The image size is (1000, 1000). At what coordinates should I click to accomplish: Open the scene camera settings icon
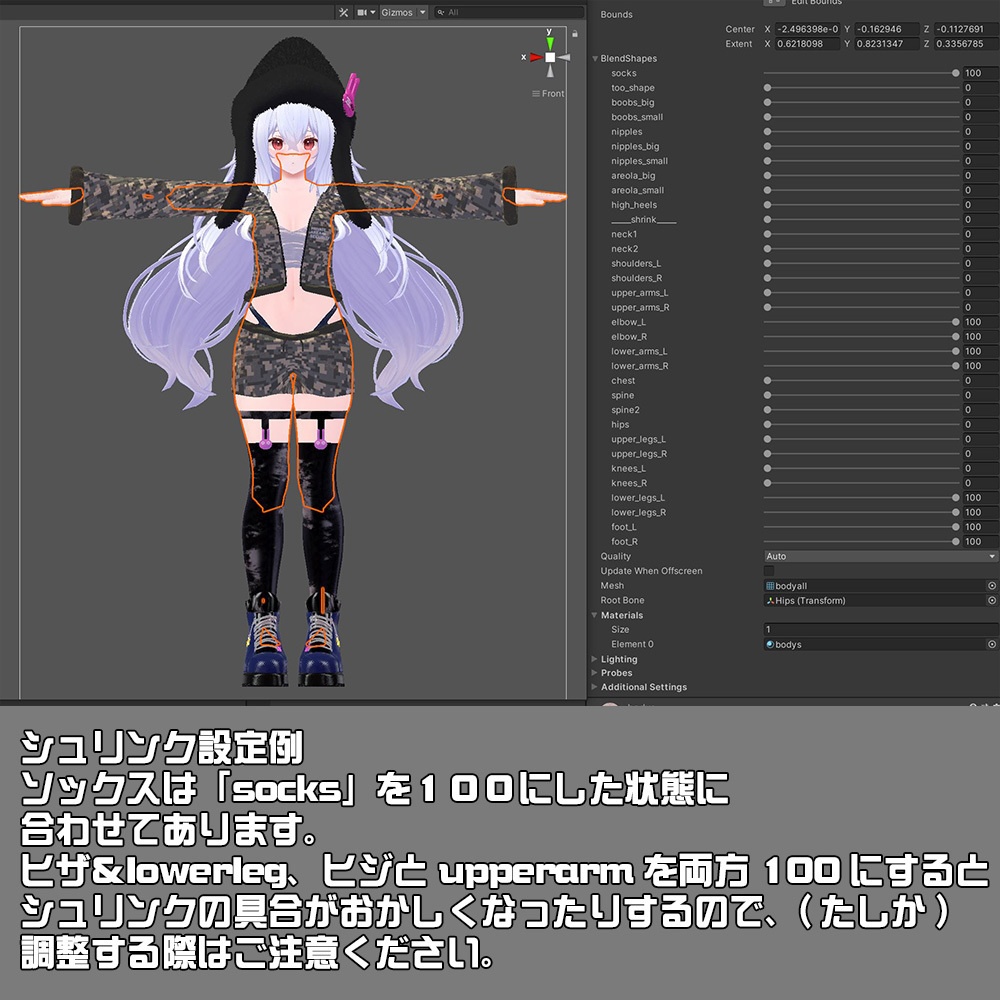(x=362, y=12)
